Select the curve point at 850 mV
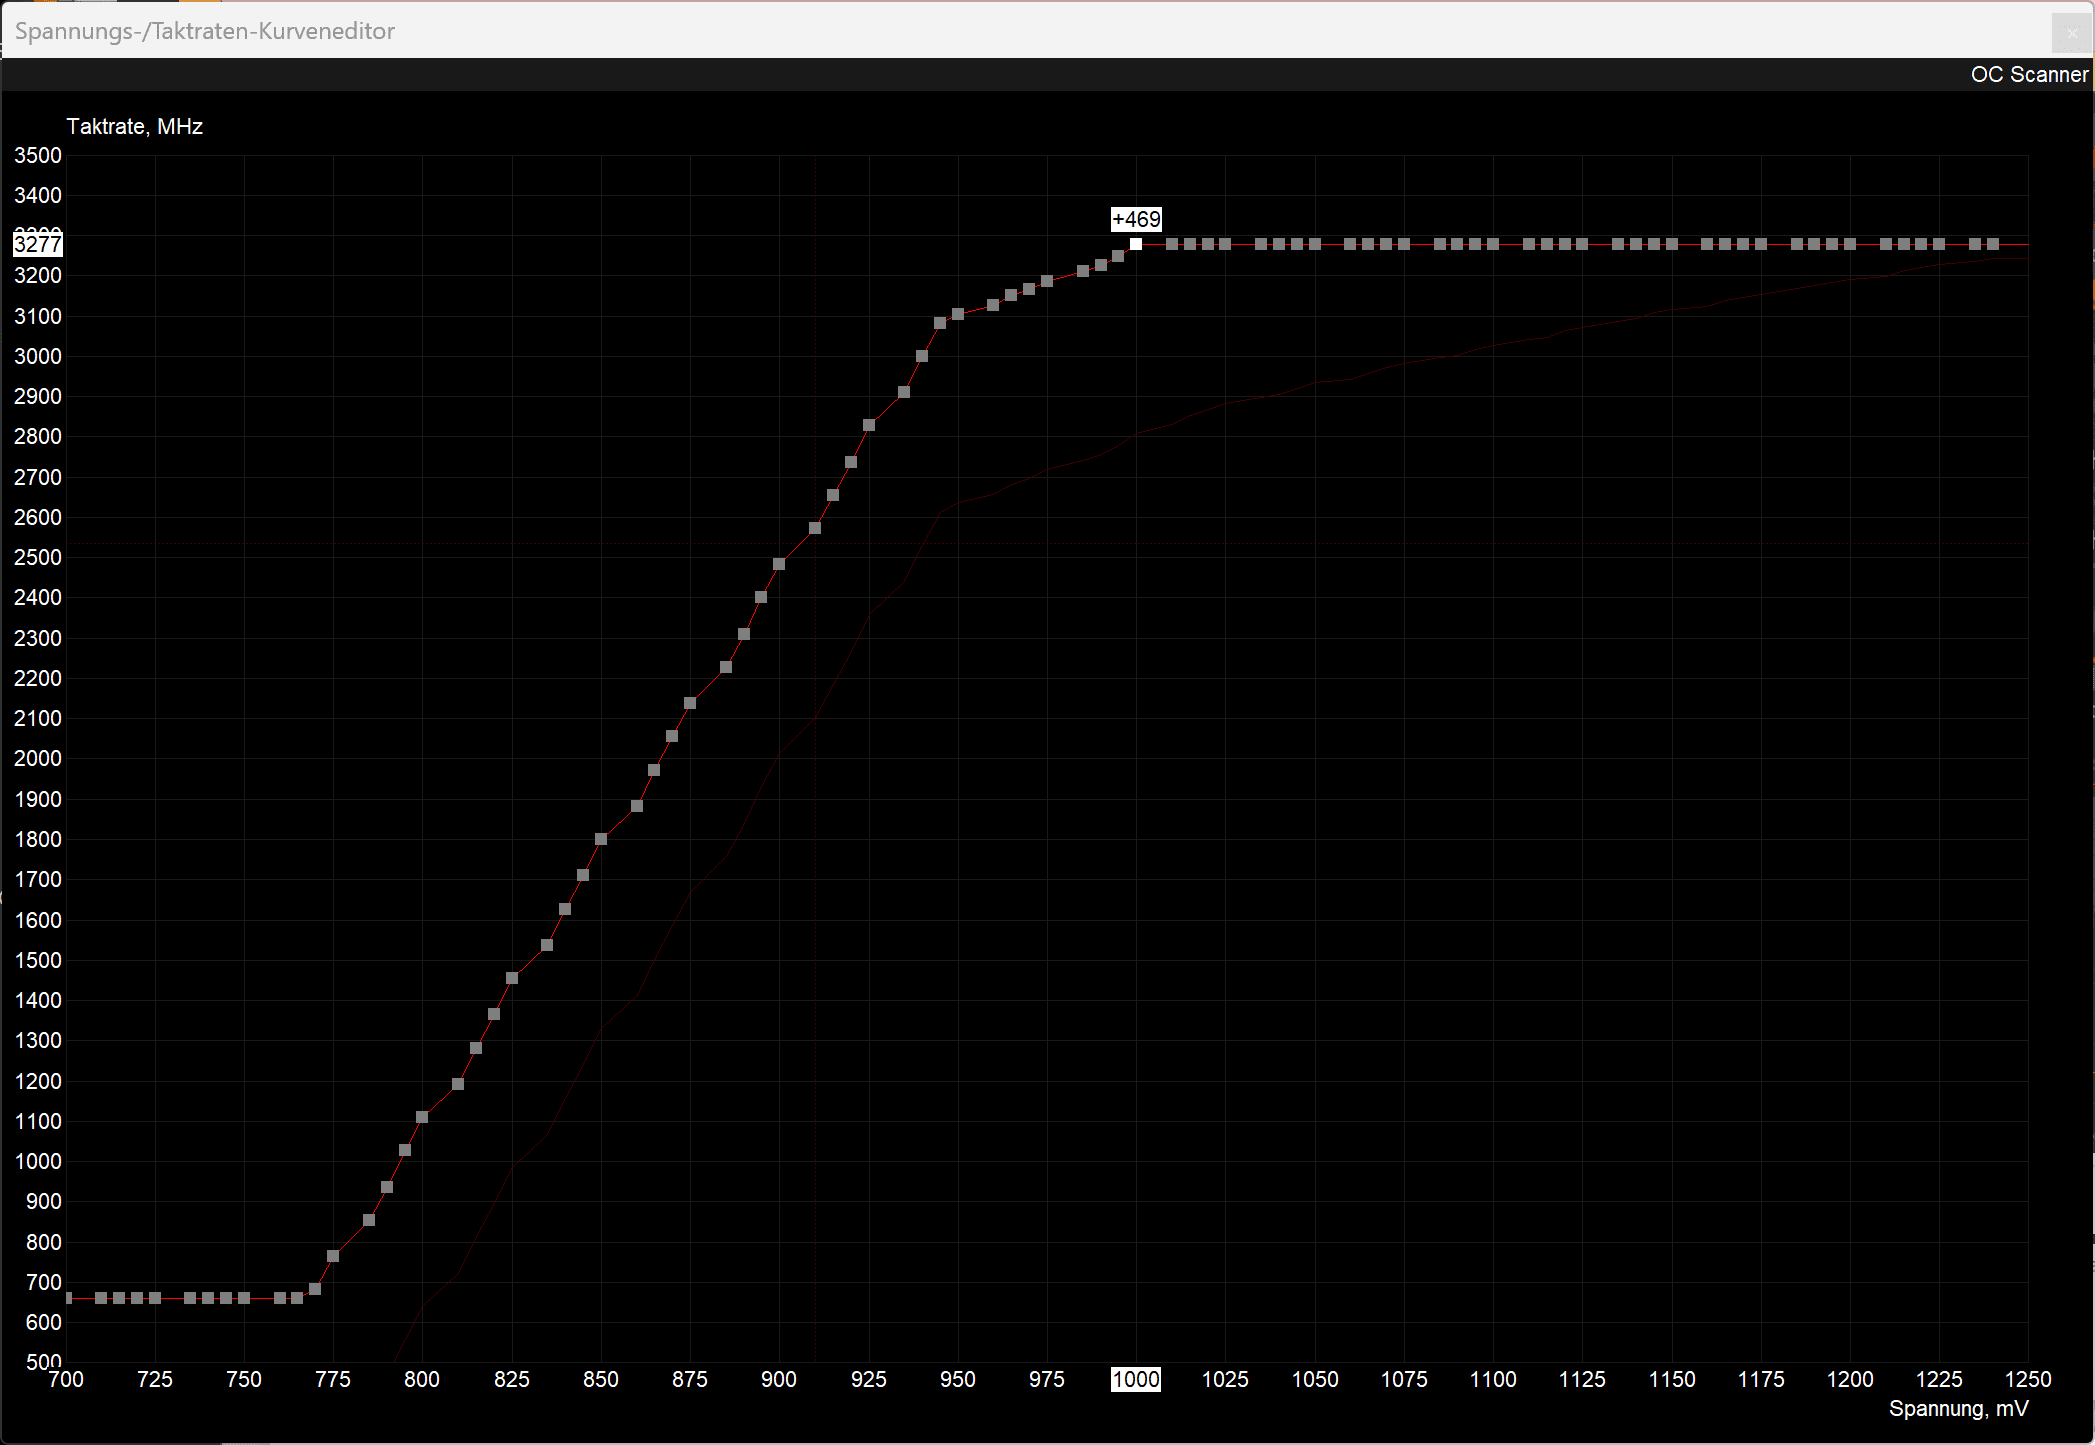This screenshot has height=1445, width=2095. [601, 839]
